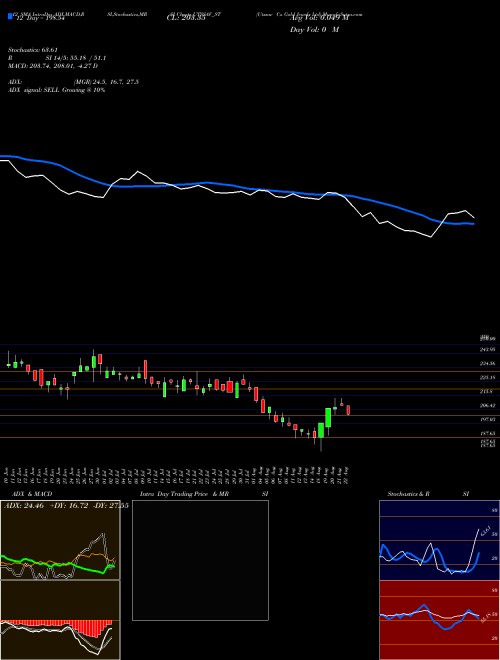Viewport: 500px width, 660px height.
Task: Click the 'MACD: 203.74, 208.01, -4.27 D' readout
Action: (53, 66)
